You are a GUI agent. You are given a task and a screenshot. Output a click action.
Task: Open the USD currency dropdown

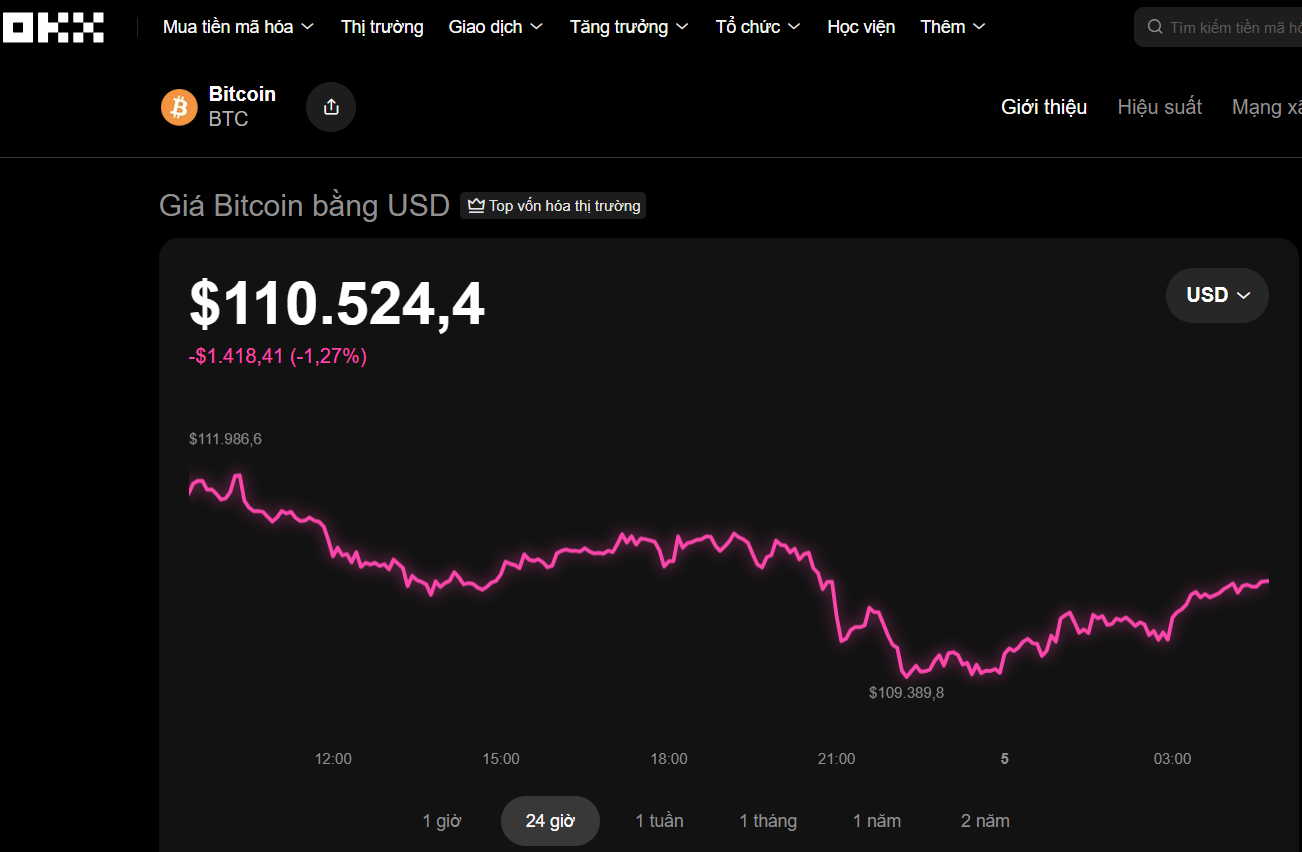(x=1217, y=295)
